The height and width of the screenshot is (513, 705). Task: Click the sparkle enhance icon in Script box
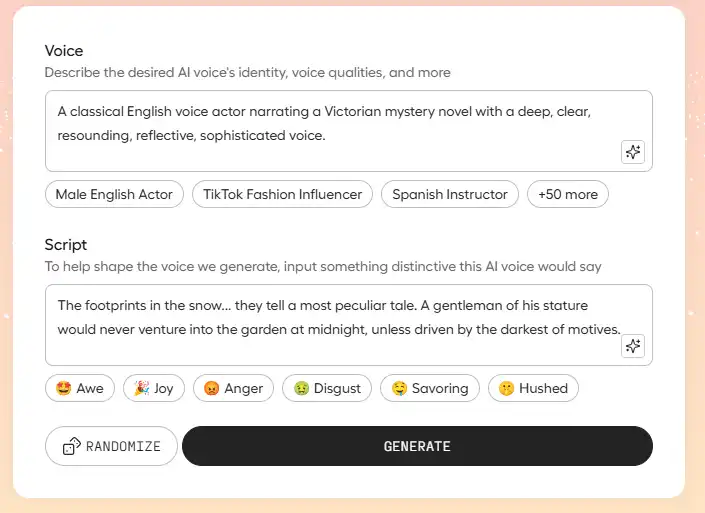coord(632,346)
